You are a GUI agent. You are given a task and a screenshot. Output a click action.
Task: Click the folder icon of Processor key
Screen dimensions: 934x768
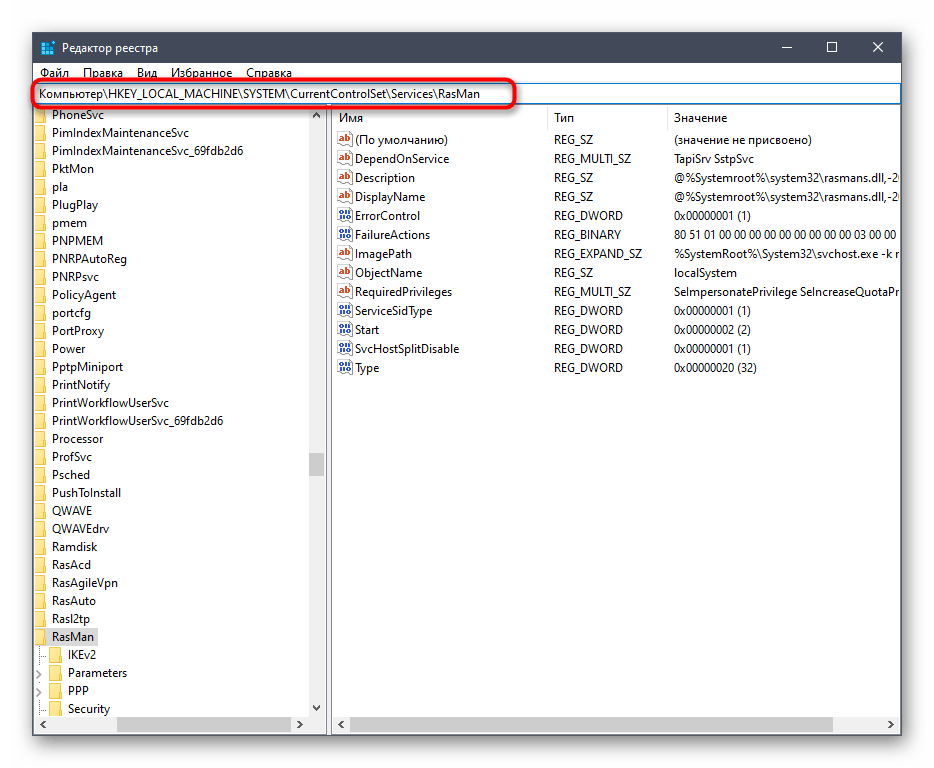point(41,439)
